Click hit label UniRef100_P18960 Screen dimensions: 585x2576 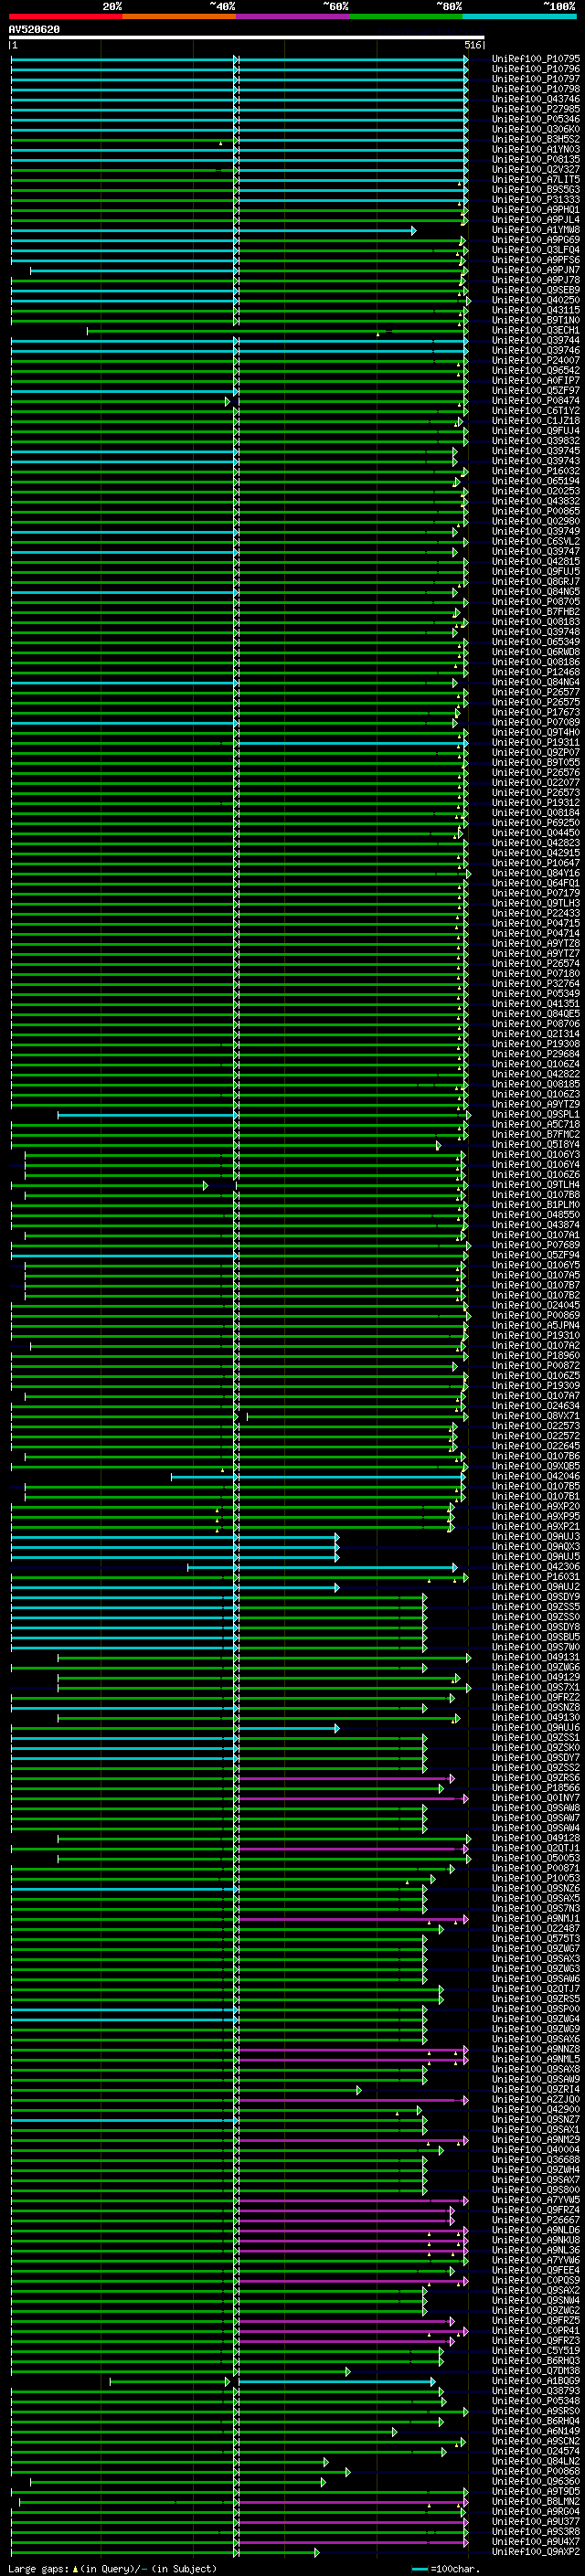(536, 1355)
